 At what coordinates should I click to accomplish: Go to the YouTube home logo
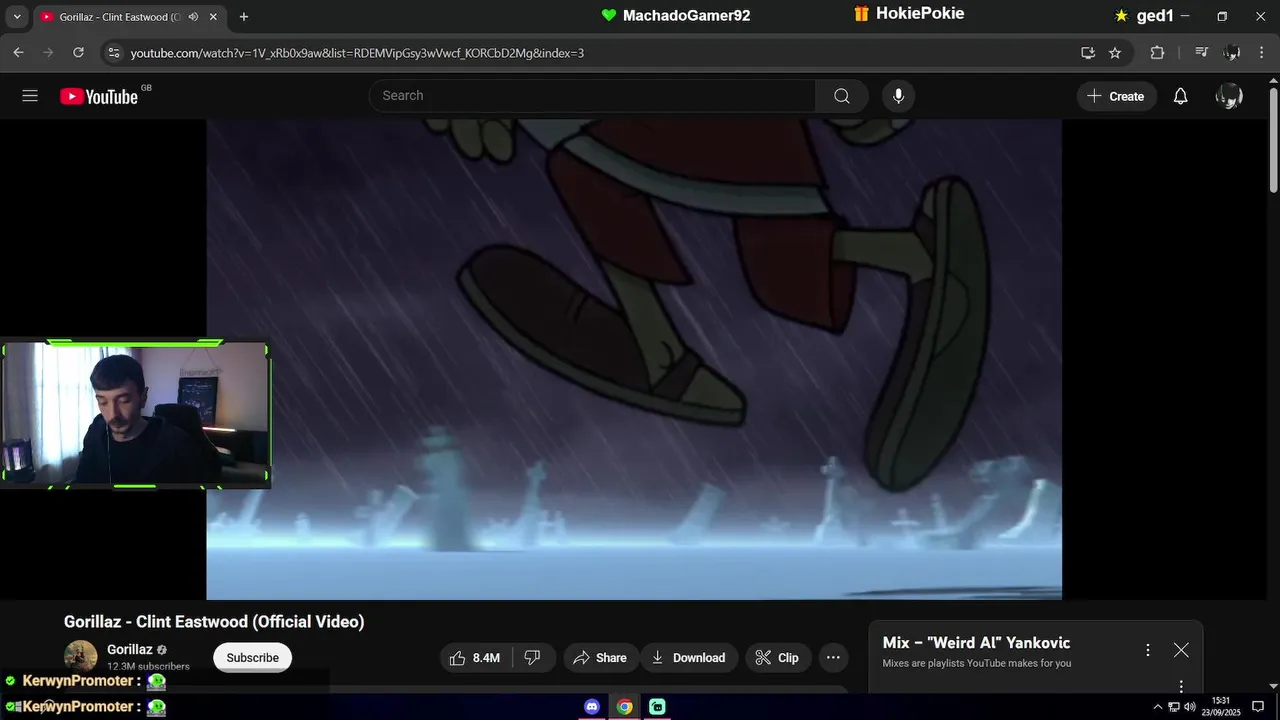(x=99, y=96)
